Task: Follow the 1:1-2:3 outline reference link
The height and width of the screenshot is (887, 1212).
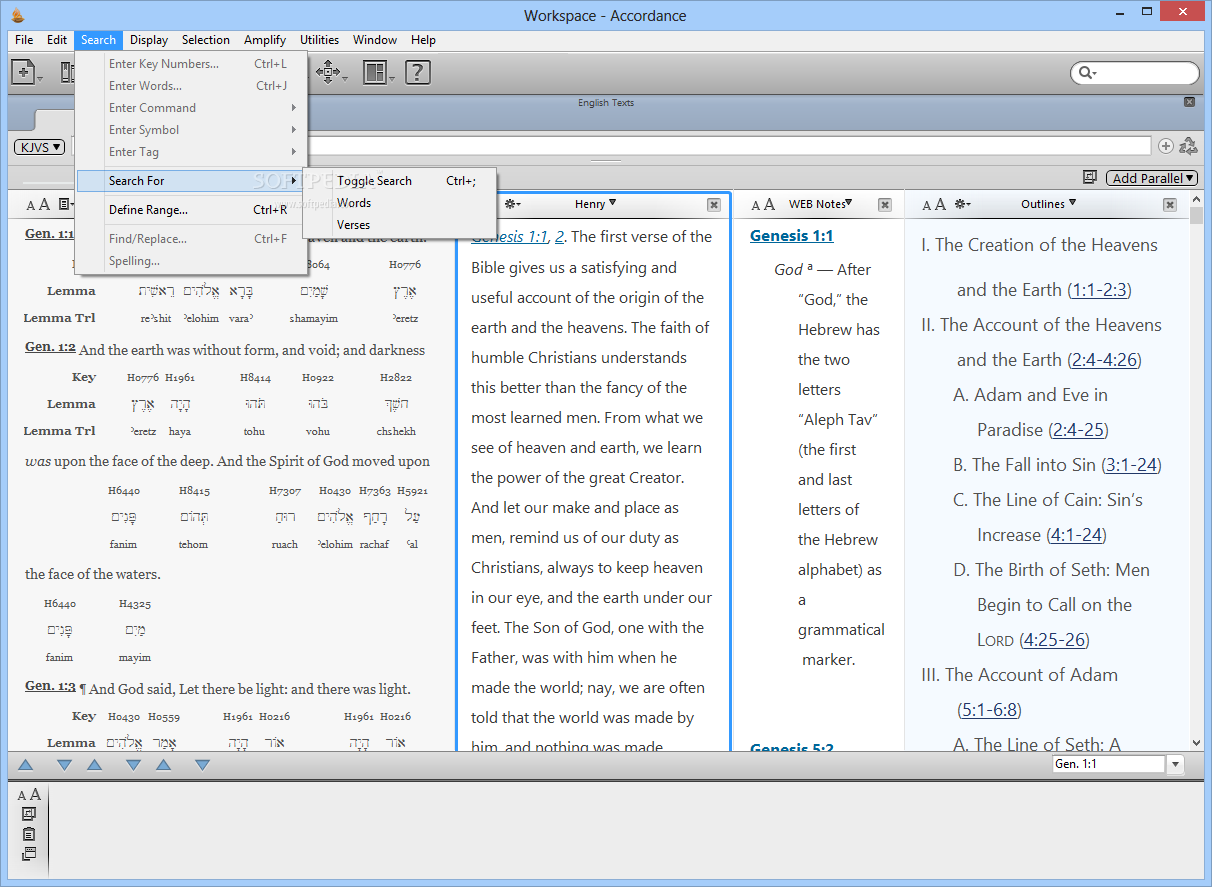Action: pyautogui.click(x=1099, y=290)
